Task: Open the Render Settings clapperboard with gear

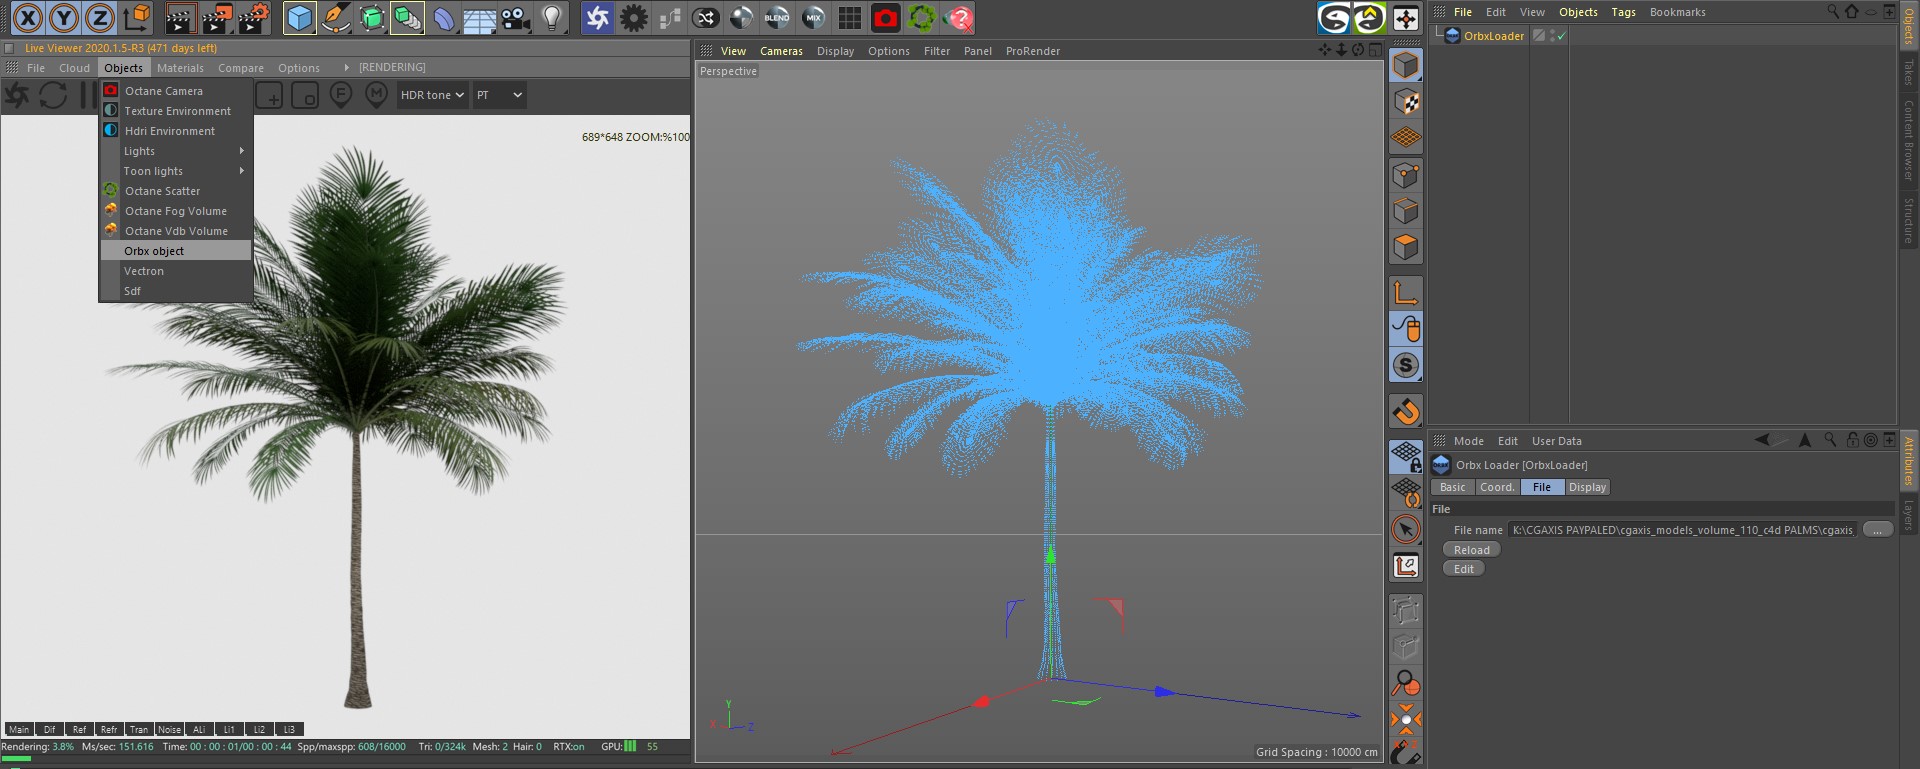Action: tap(253, 18)
